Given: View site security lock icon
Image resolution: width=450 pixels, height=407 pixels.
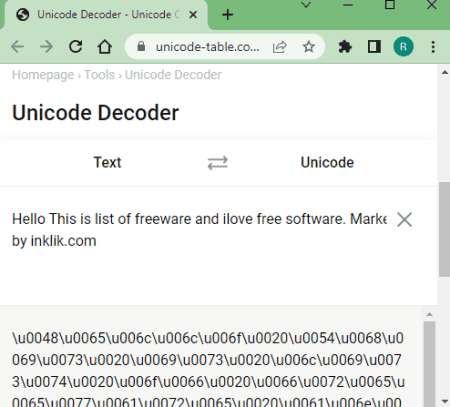Looking at the screenshot, I should (x=141, y=46).
